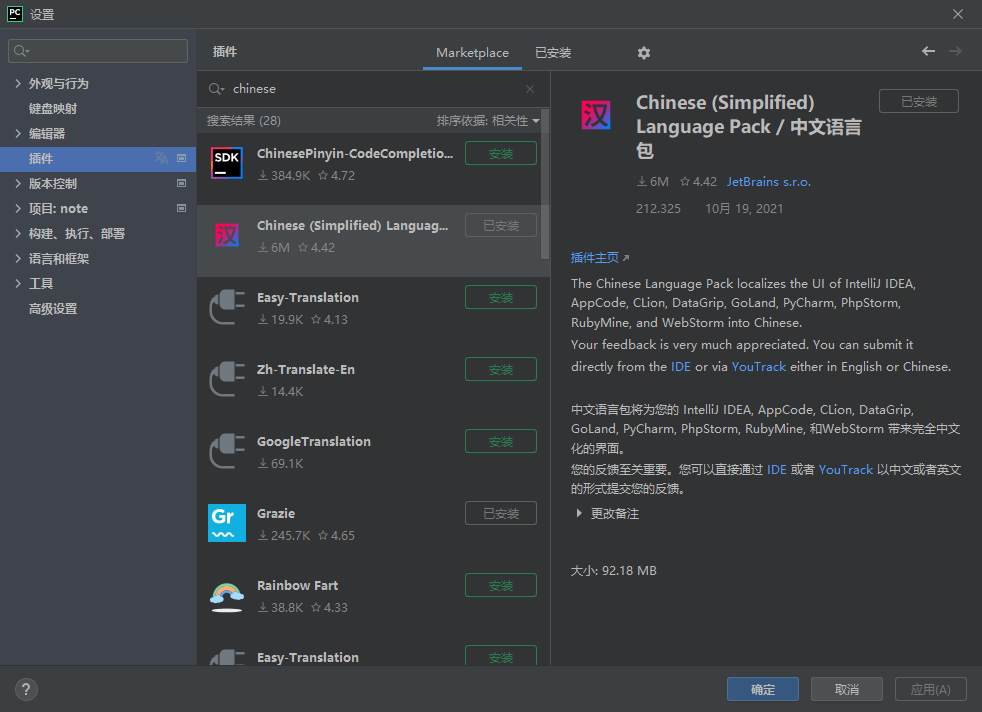Screen dimensions: 982x712
Task: Expand the 项目: note tree node
Action: click(x=18, y=209)
